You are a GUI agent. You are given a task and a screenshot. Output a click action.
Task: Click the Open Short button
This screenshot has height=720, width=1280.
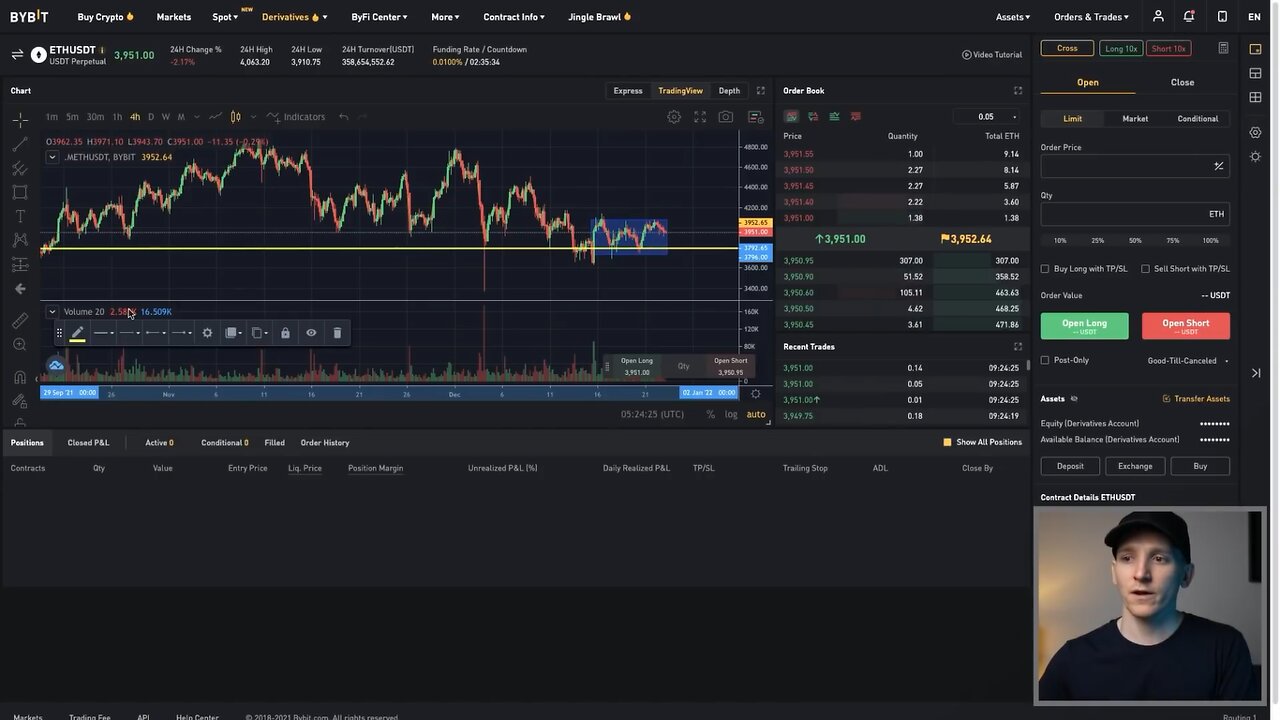(1185, 326)
